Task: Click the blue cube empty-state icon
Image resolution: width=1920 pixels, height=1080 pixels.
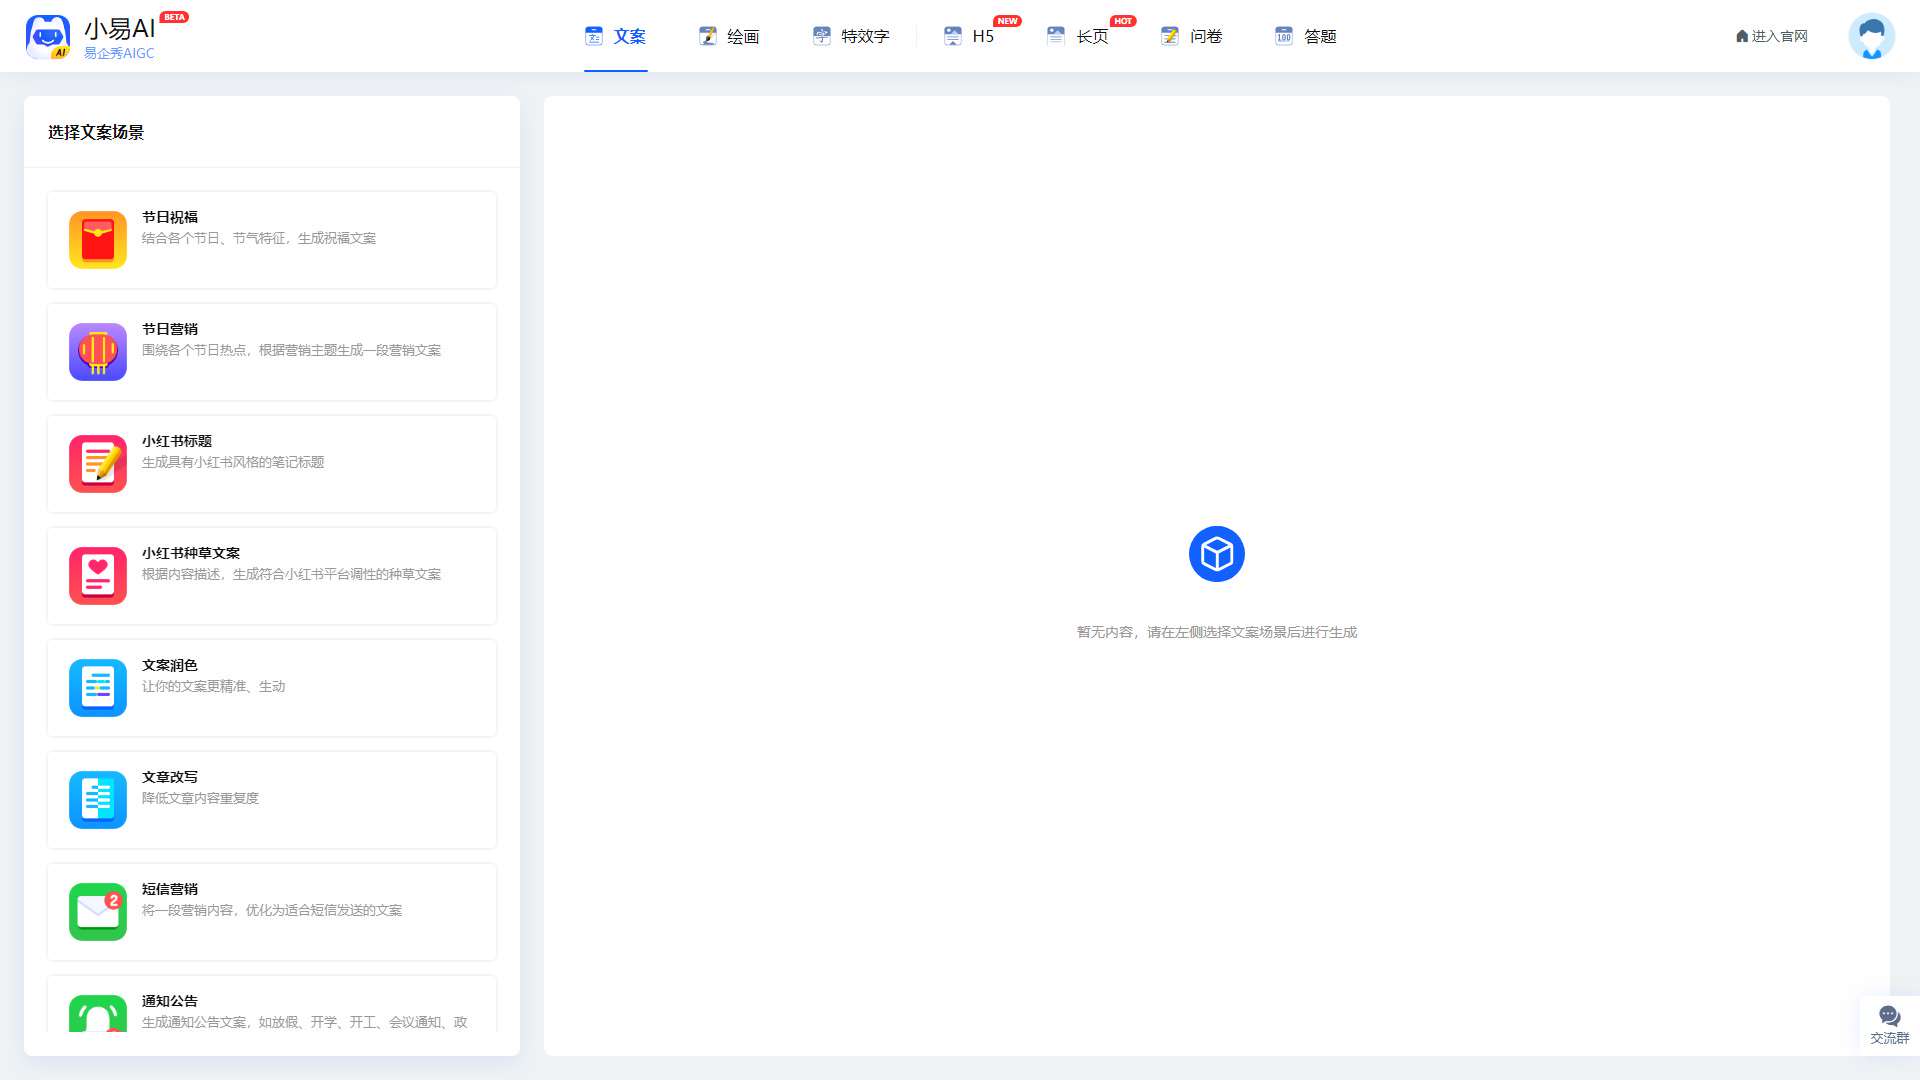Action: tap(1217, 554)
